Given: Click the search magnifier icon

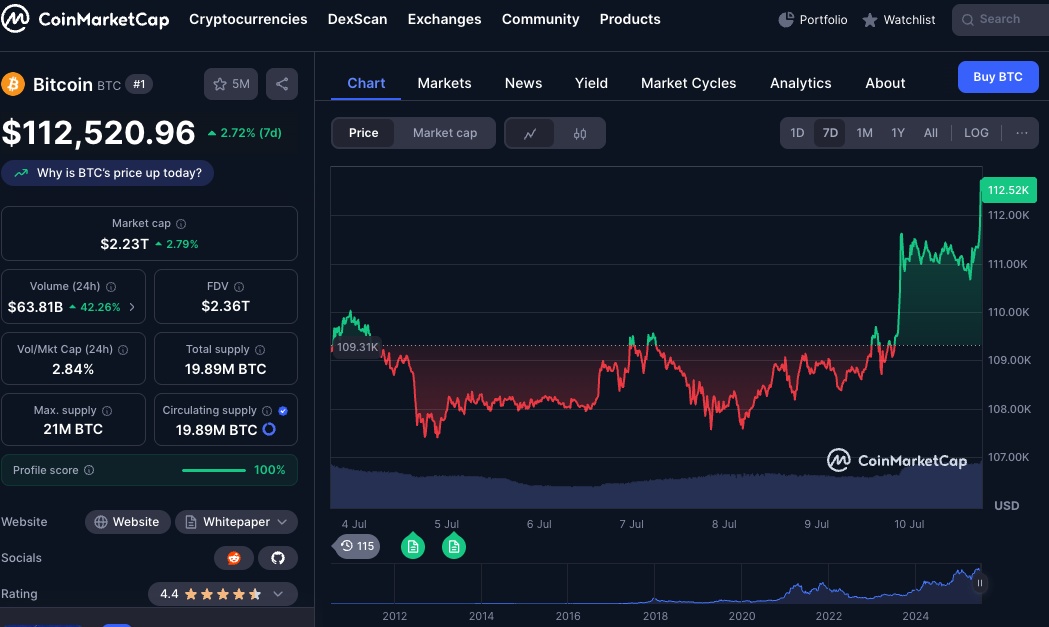Looking at the screenshot, I should coord(967,20).
